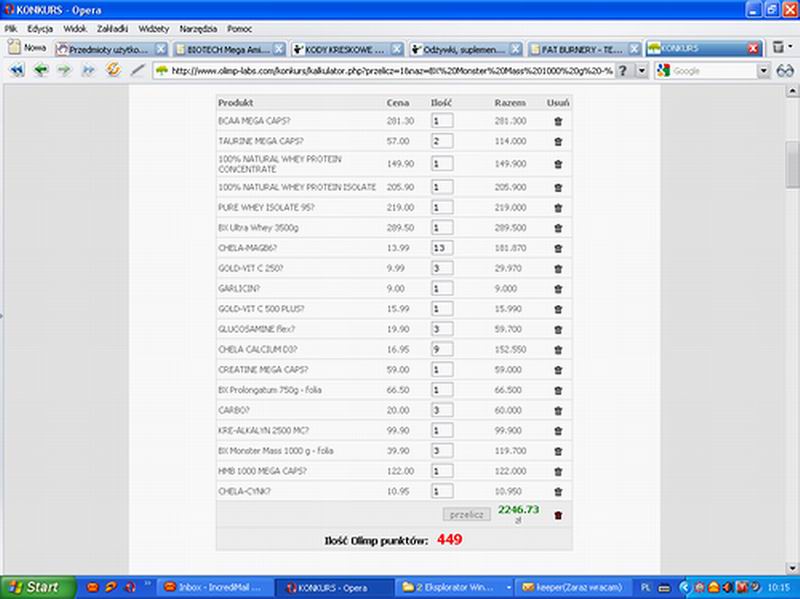The width and height of the screenshot is (800, 599).
Task: Click the red trash icon beside the total
Action: pyautogui.click(x=558, y=515)
